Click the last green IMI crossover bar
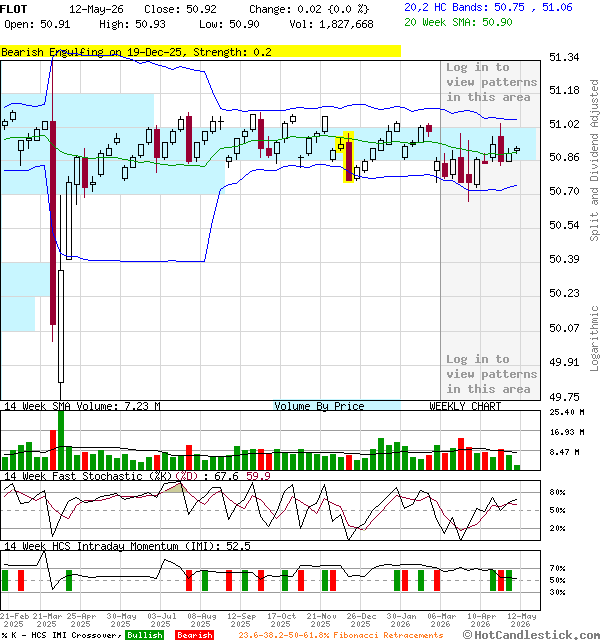This screenshot has width=600, height=640. pos(509,580)
